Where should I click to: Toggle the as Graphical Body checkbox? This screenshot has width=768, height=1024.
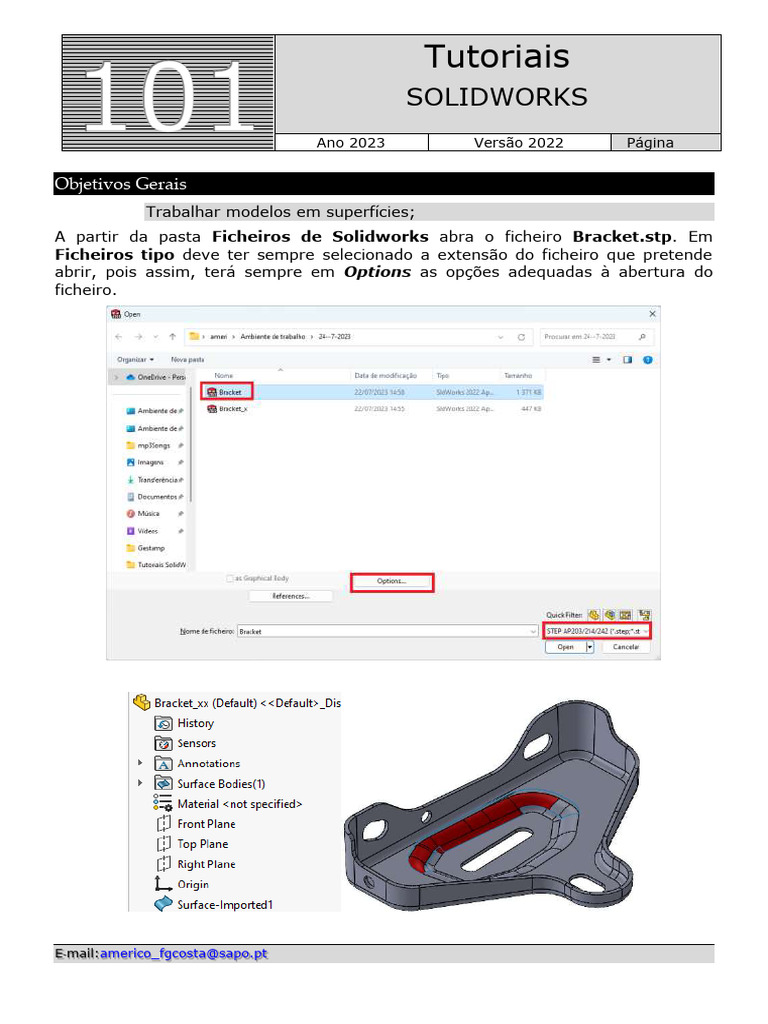(230, 579)
